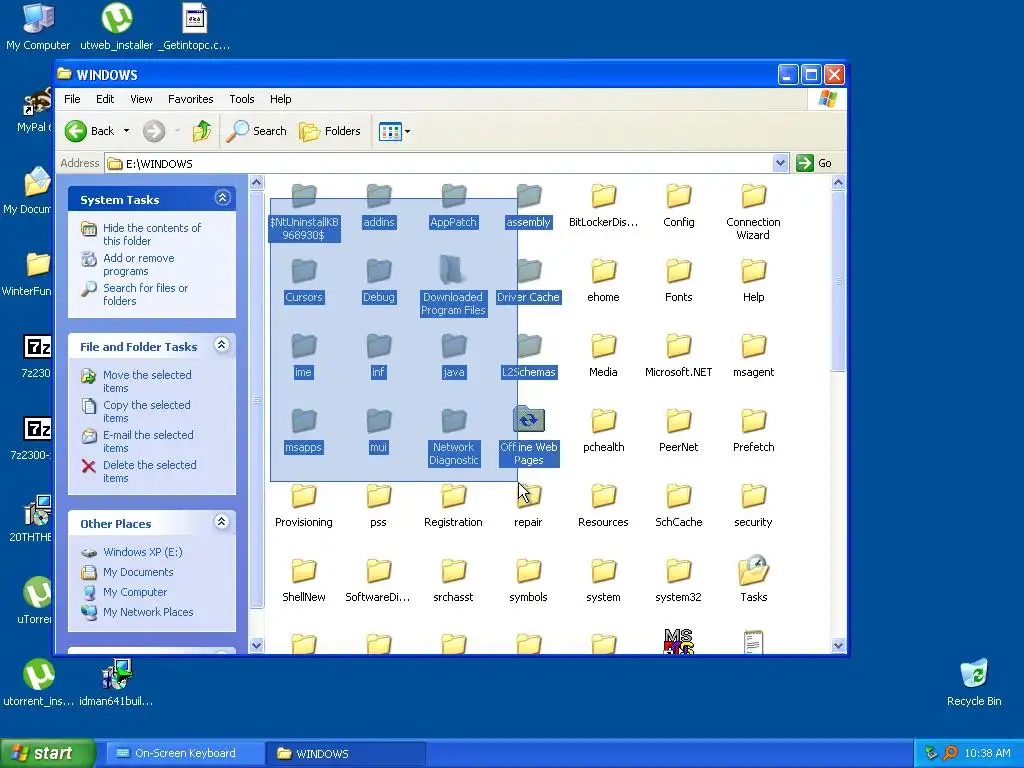
Task: Select the pchealth folder
Action: pos(603,432)
